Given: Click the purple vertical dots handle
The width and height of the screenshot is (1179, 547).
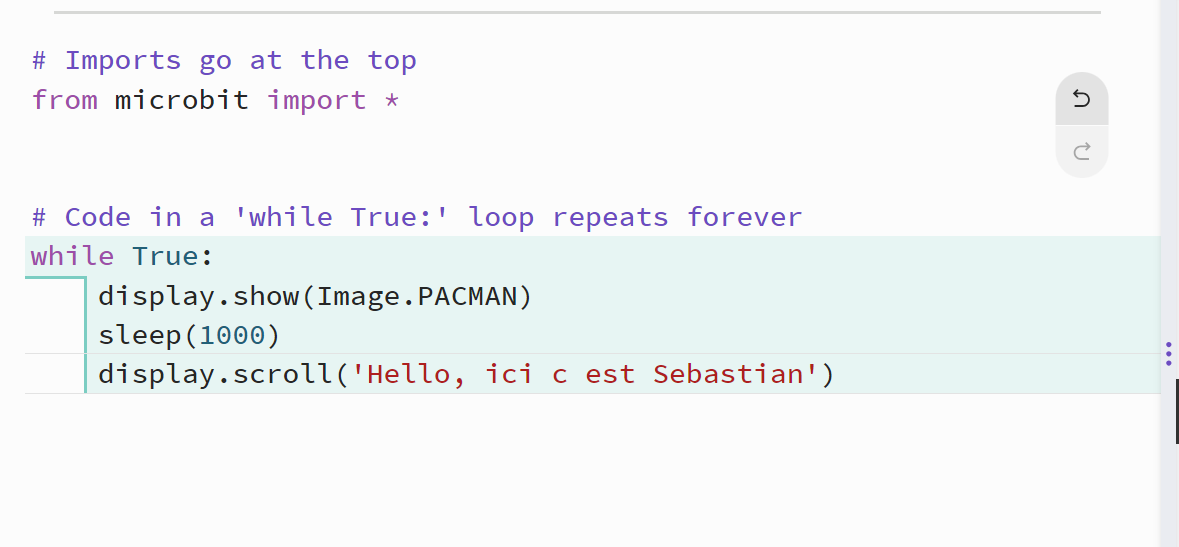Looking at the screenshot, I should click(1168, 354).
